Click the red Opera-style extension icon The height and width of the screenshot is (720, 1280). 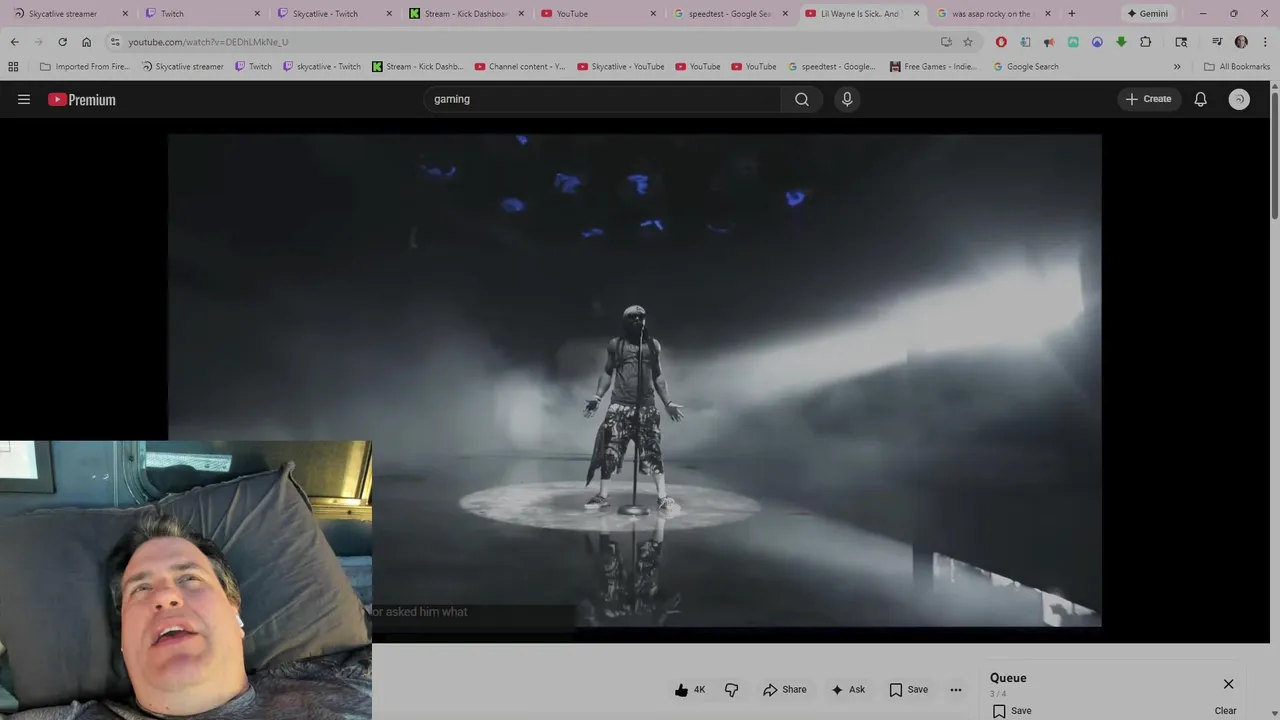[1001, 42]
